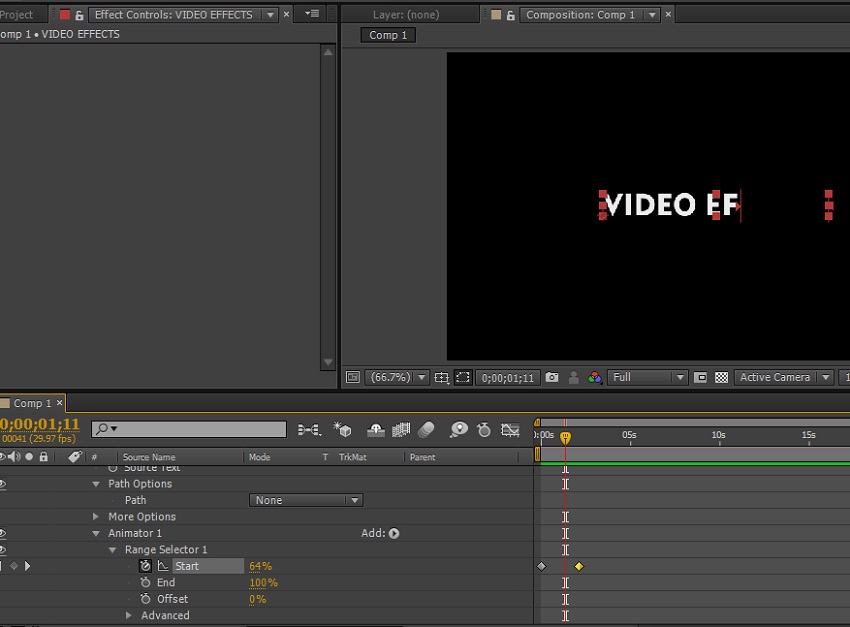This screenshot has height=627, width=850.
Task: Toggle stopwatch for the Start property
Action: tap(145, 566)
